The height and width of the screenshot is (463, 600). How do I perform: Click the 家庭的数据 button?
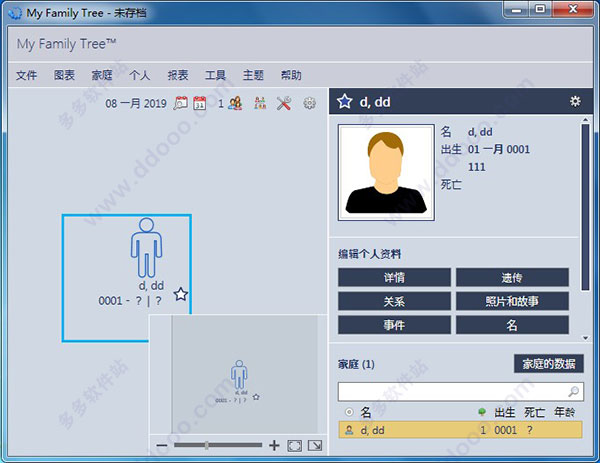(549, 364)
